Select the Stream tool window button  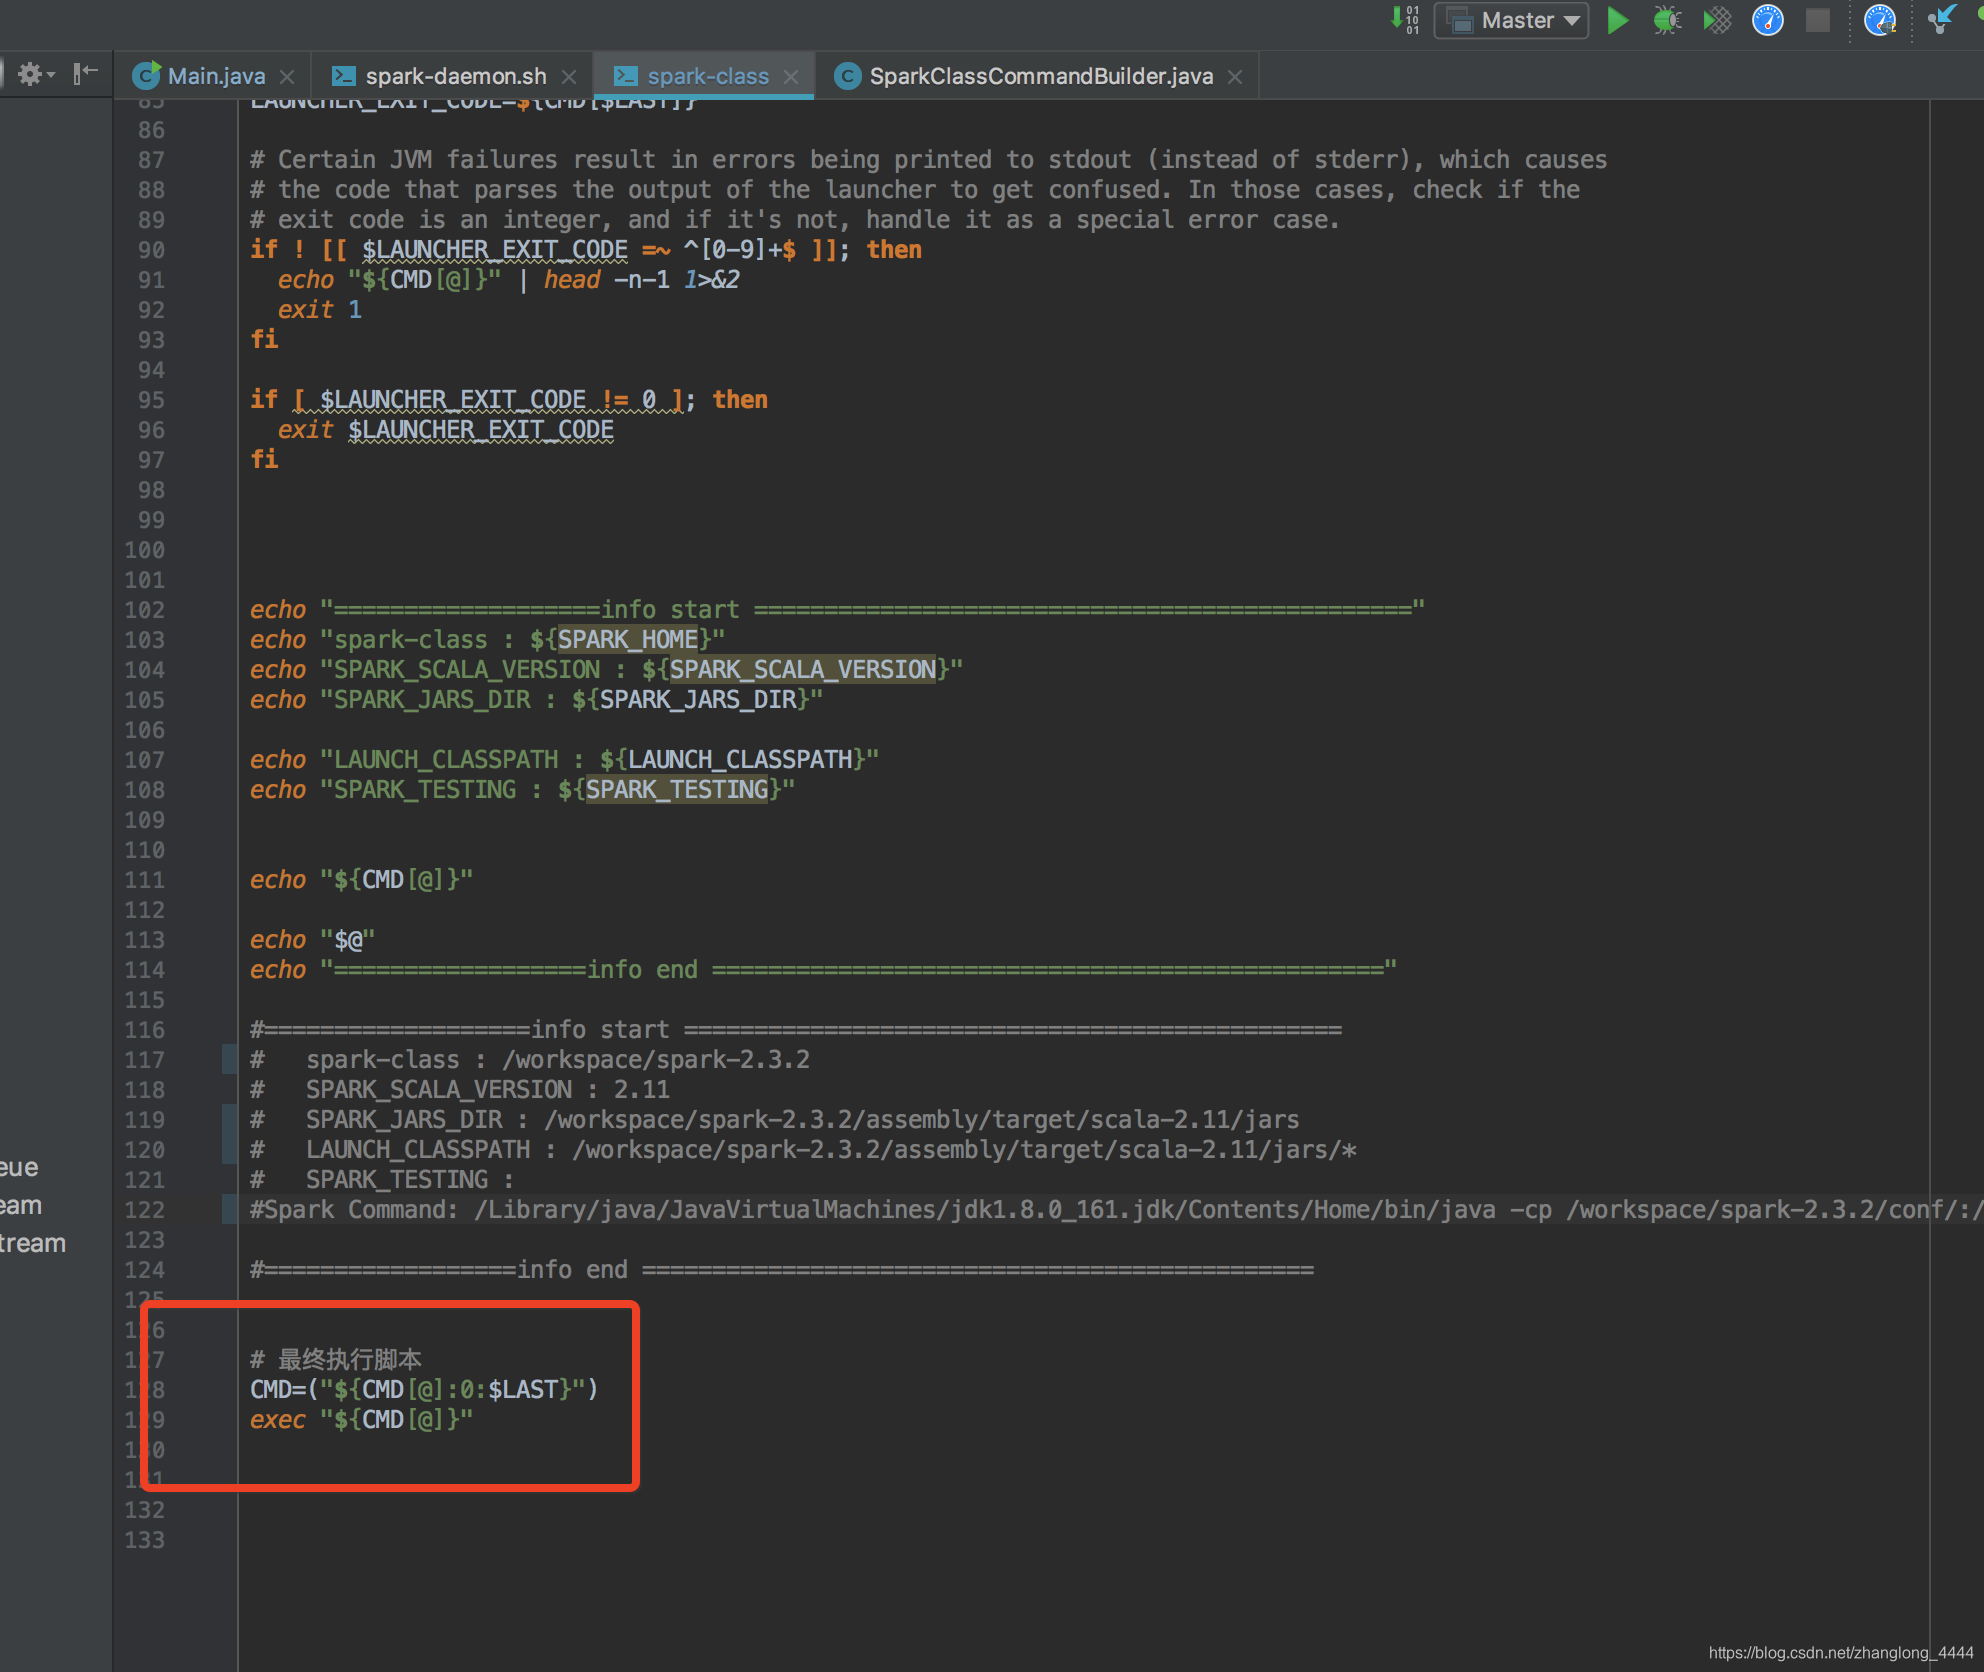[x=32, y=1243]
